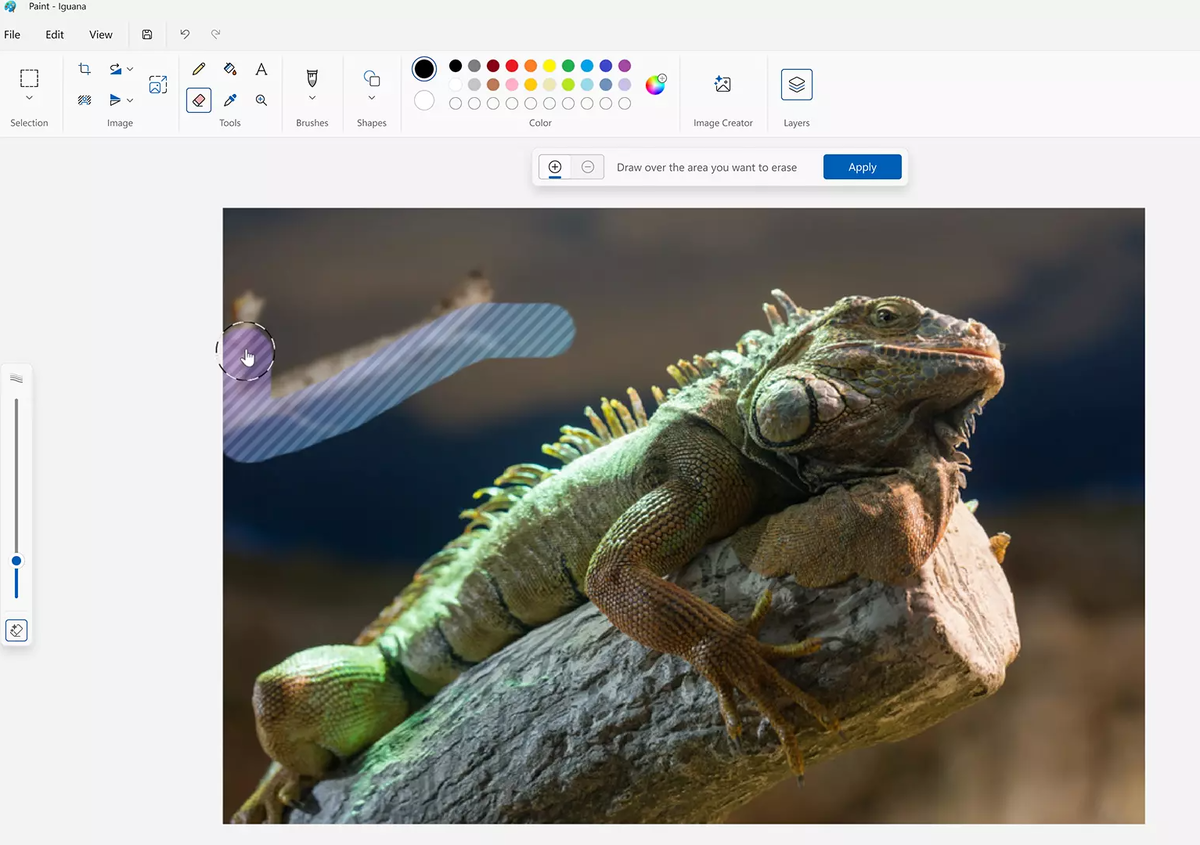Adjust the eraser size slider handle
Viewport: 1200px width, 845px height.
[x=16, y=561]
